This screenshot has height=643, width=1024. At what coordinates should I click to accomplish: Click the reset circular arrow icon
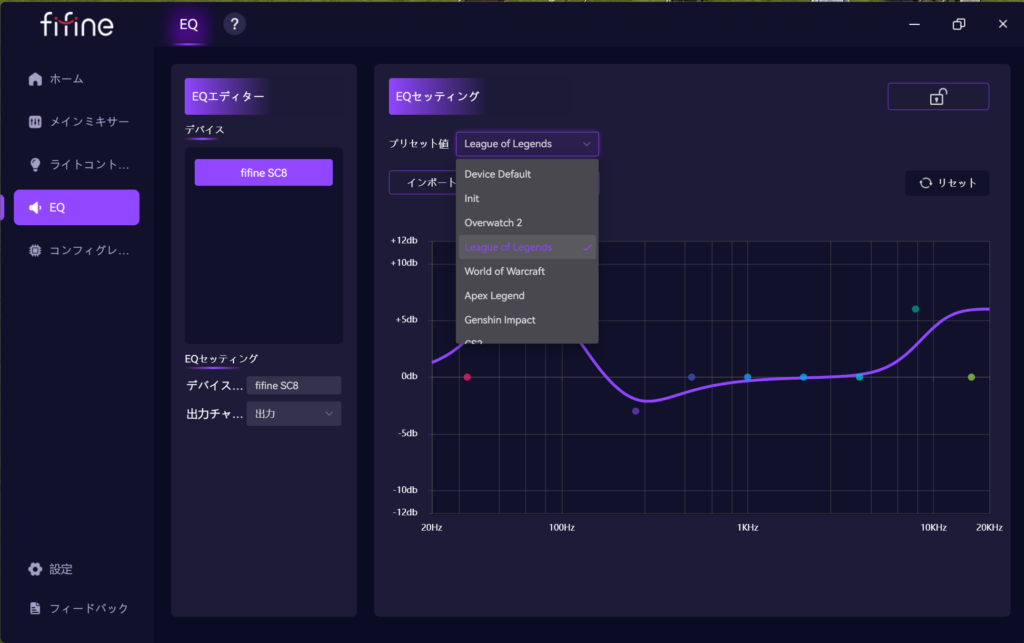pyautogui.click(x=925, y=183)
